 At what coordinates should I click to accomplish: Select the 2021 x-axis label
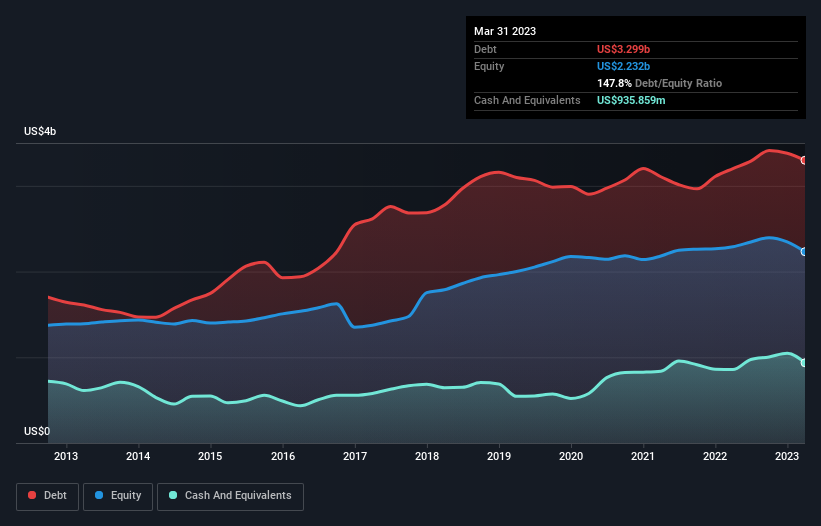[643, 456]
